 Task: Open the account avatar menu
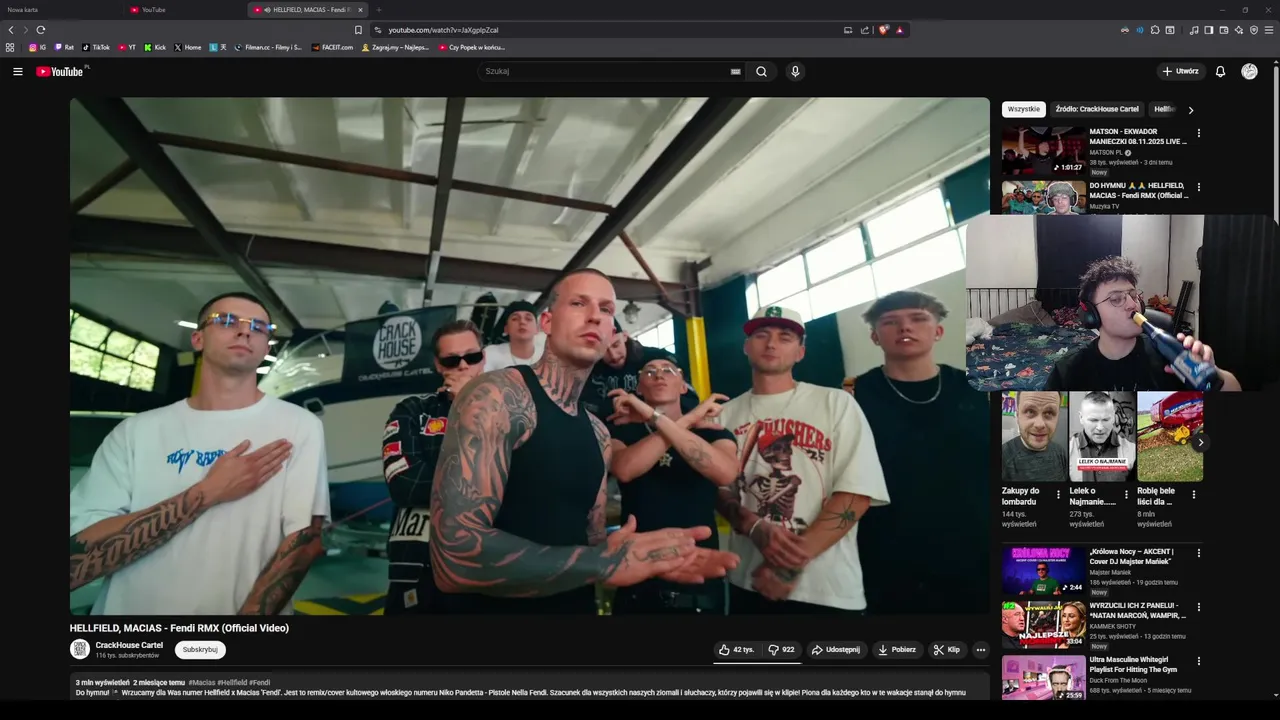(x=1249, y=72)
